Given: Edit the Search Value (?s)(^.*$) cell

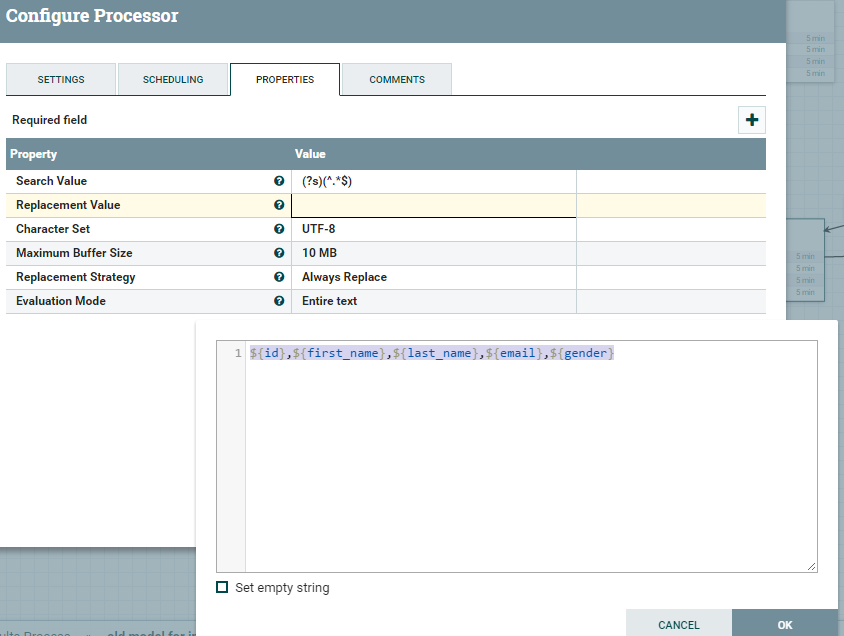Looking at the screenshot, I should 434,181.
